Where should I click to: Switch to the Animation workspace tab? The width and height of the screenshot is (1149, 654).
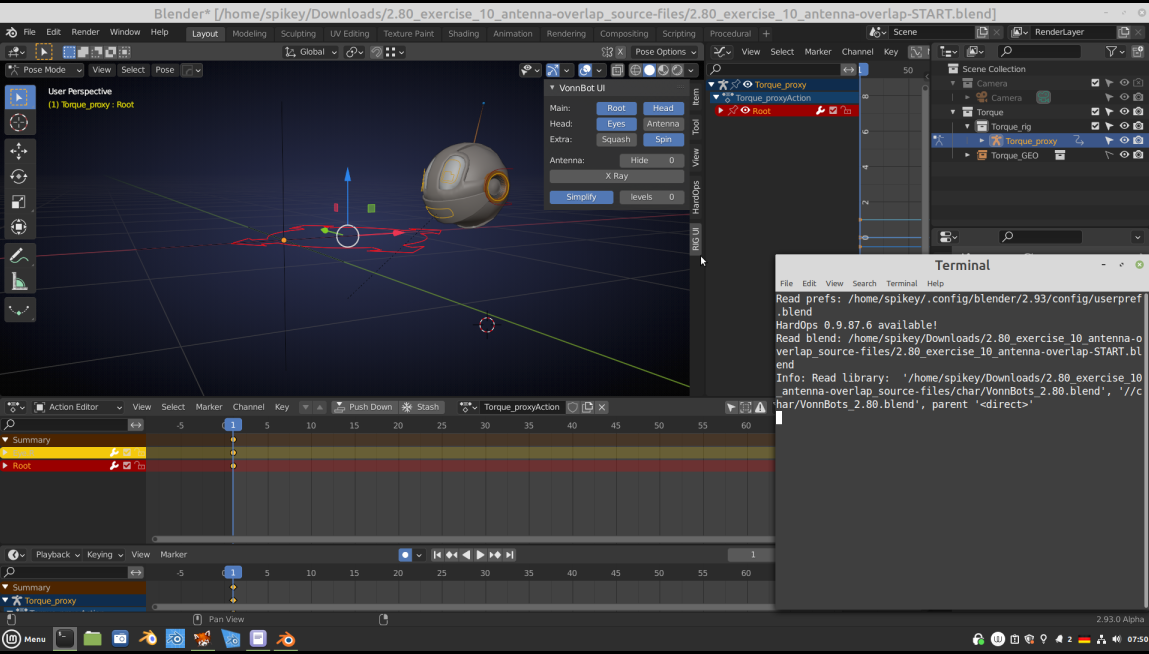click(x=512, y=34)
